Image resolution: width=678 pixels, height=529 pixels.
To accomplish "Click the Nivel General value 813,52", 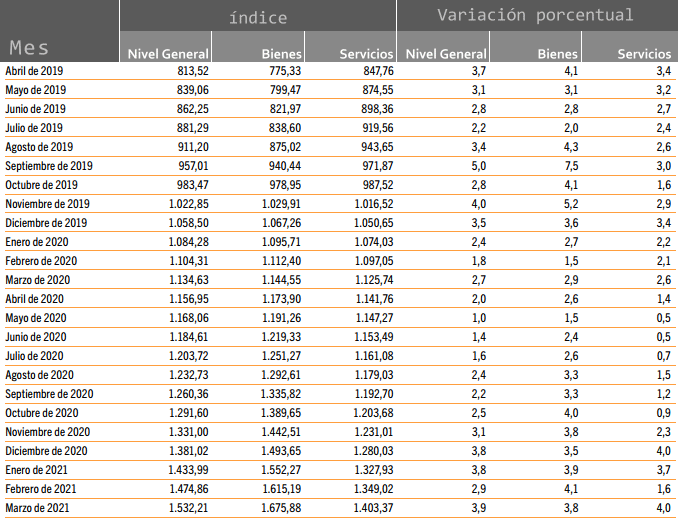I will point(190,70).
